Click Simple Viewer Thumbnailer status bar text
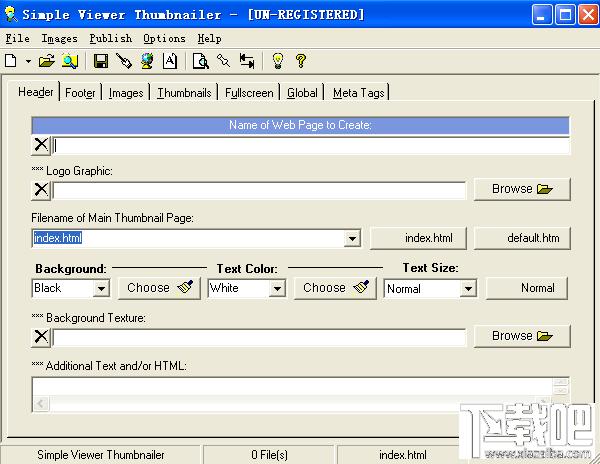This screenshot has width=600, height=464. click(101, 455)
